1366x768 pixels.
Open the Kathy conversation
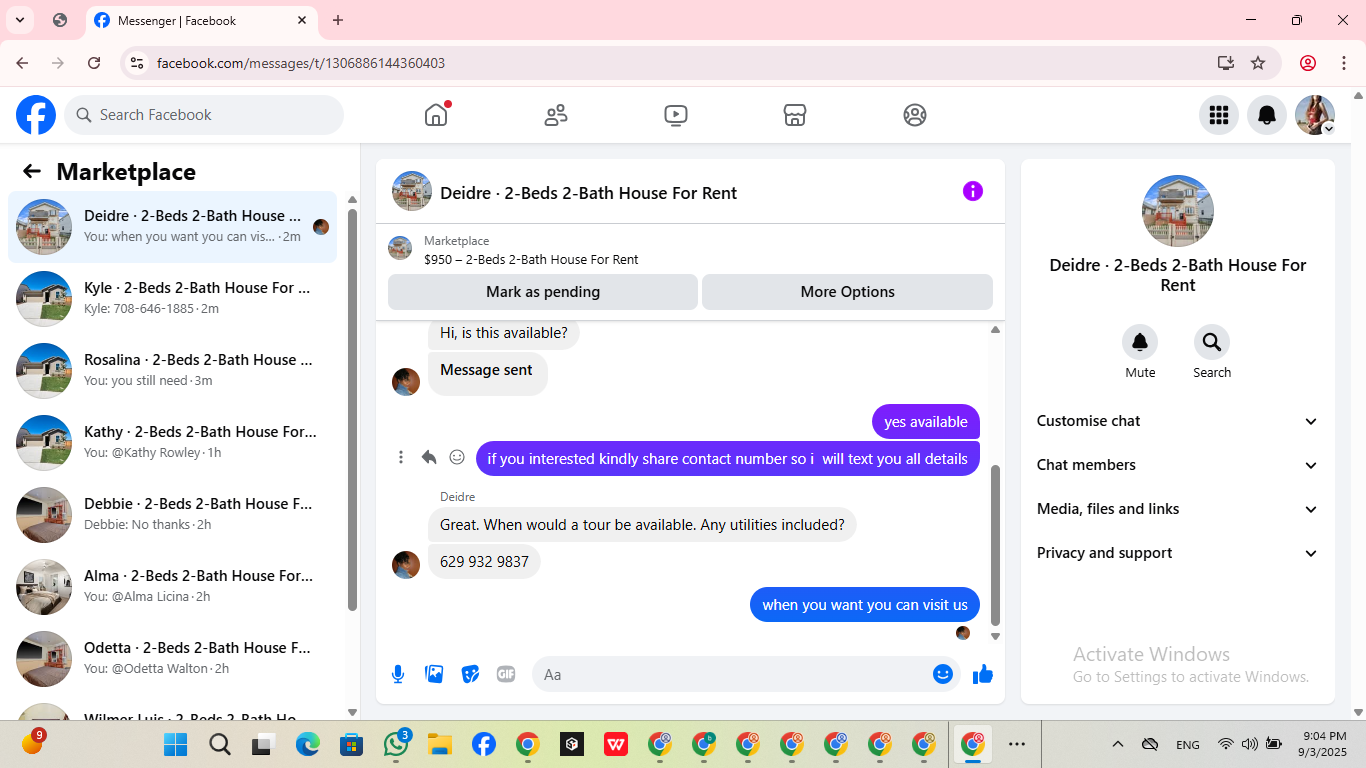173,442
